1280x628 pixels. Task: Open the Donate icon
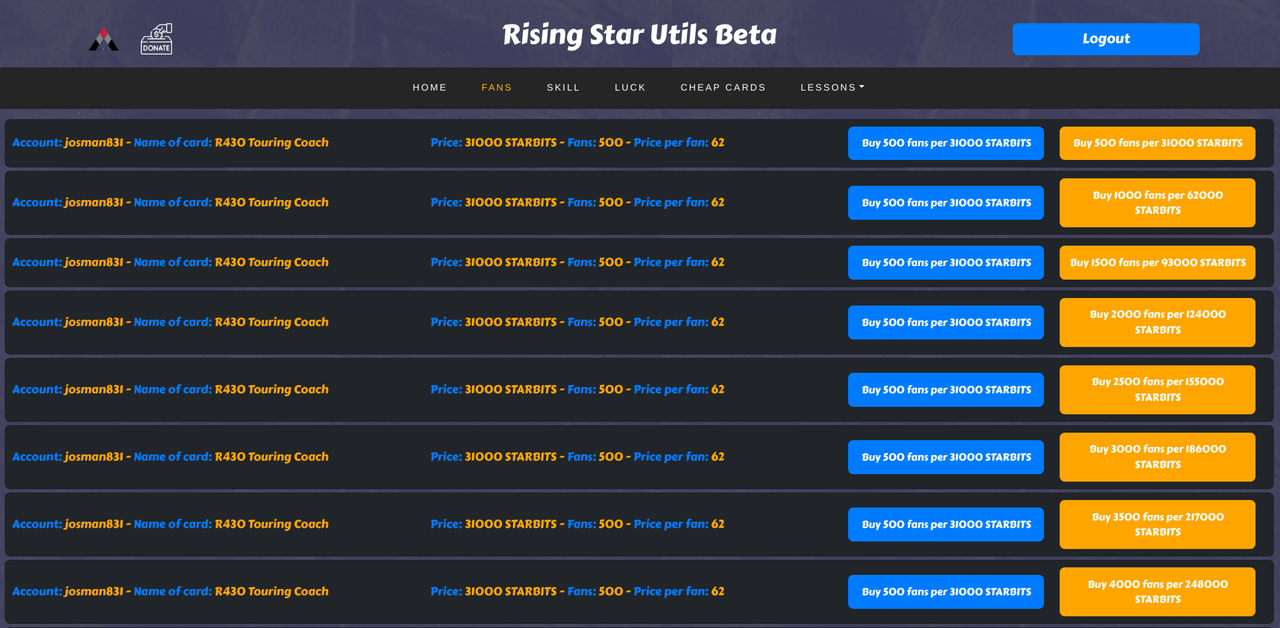[x=156, y=39]
